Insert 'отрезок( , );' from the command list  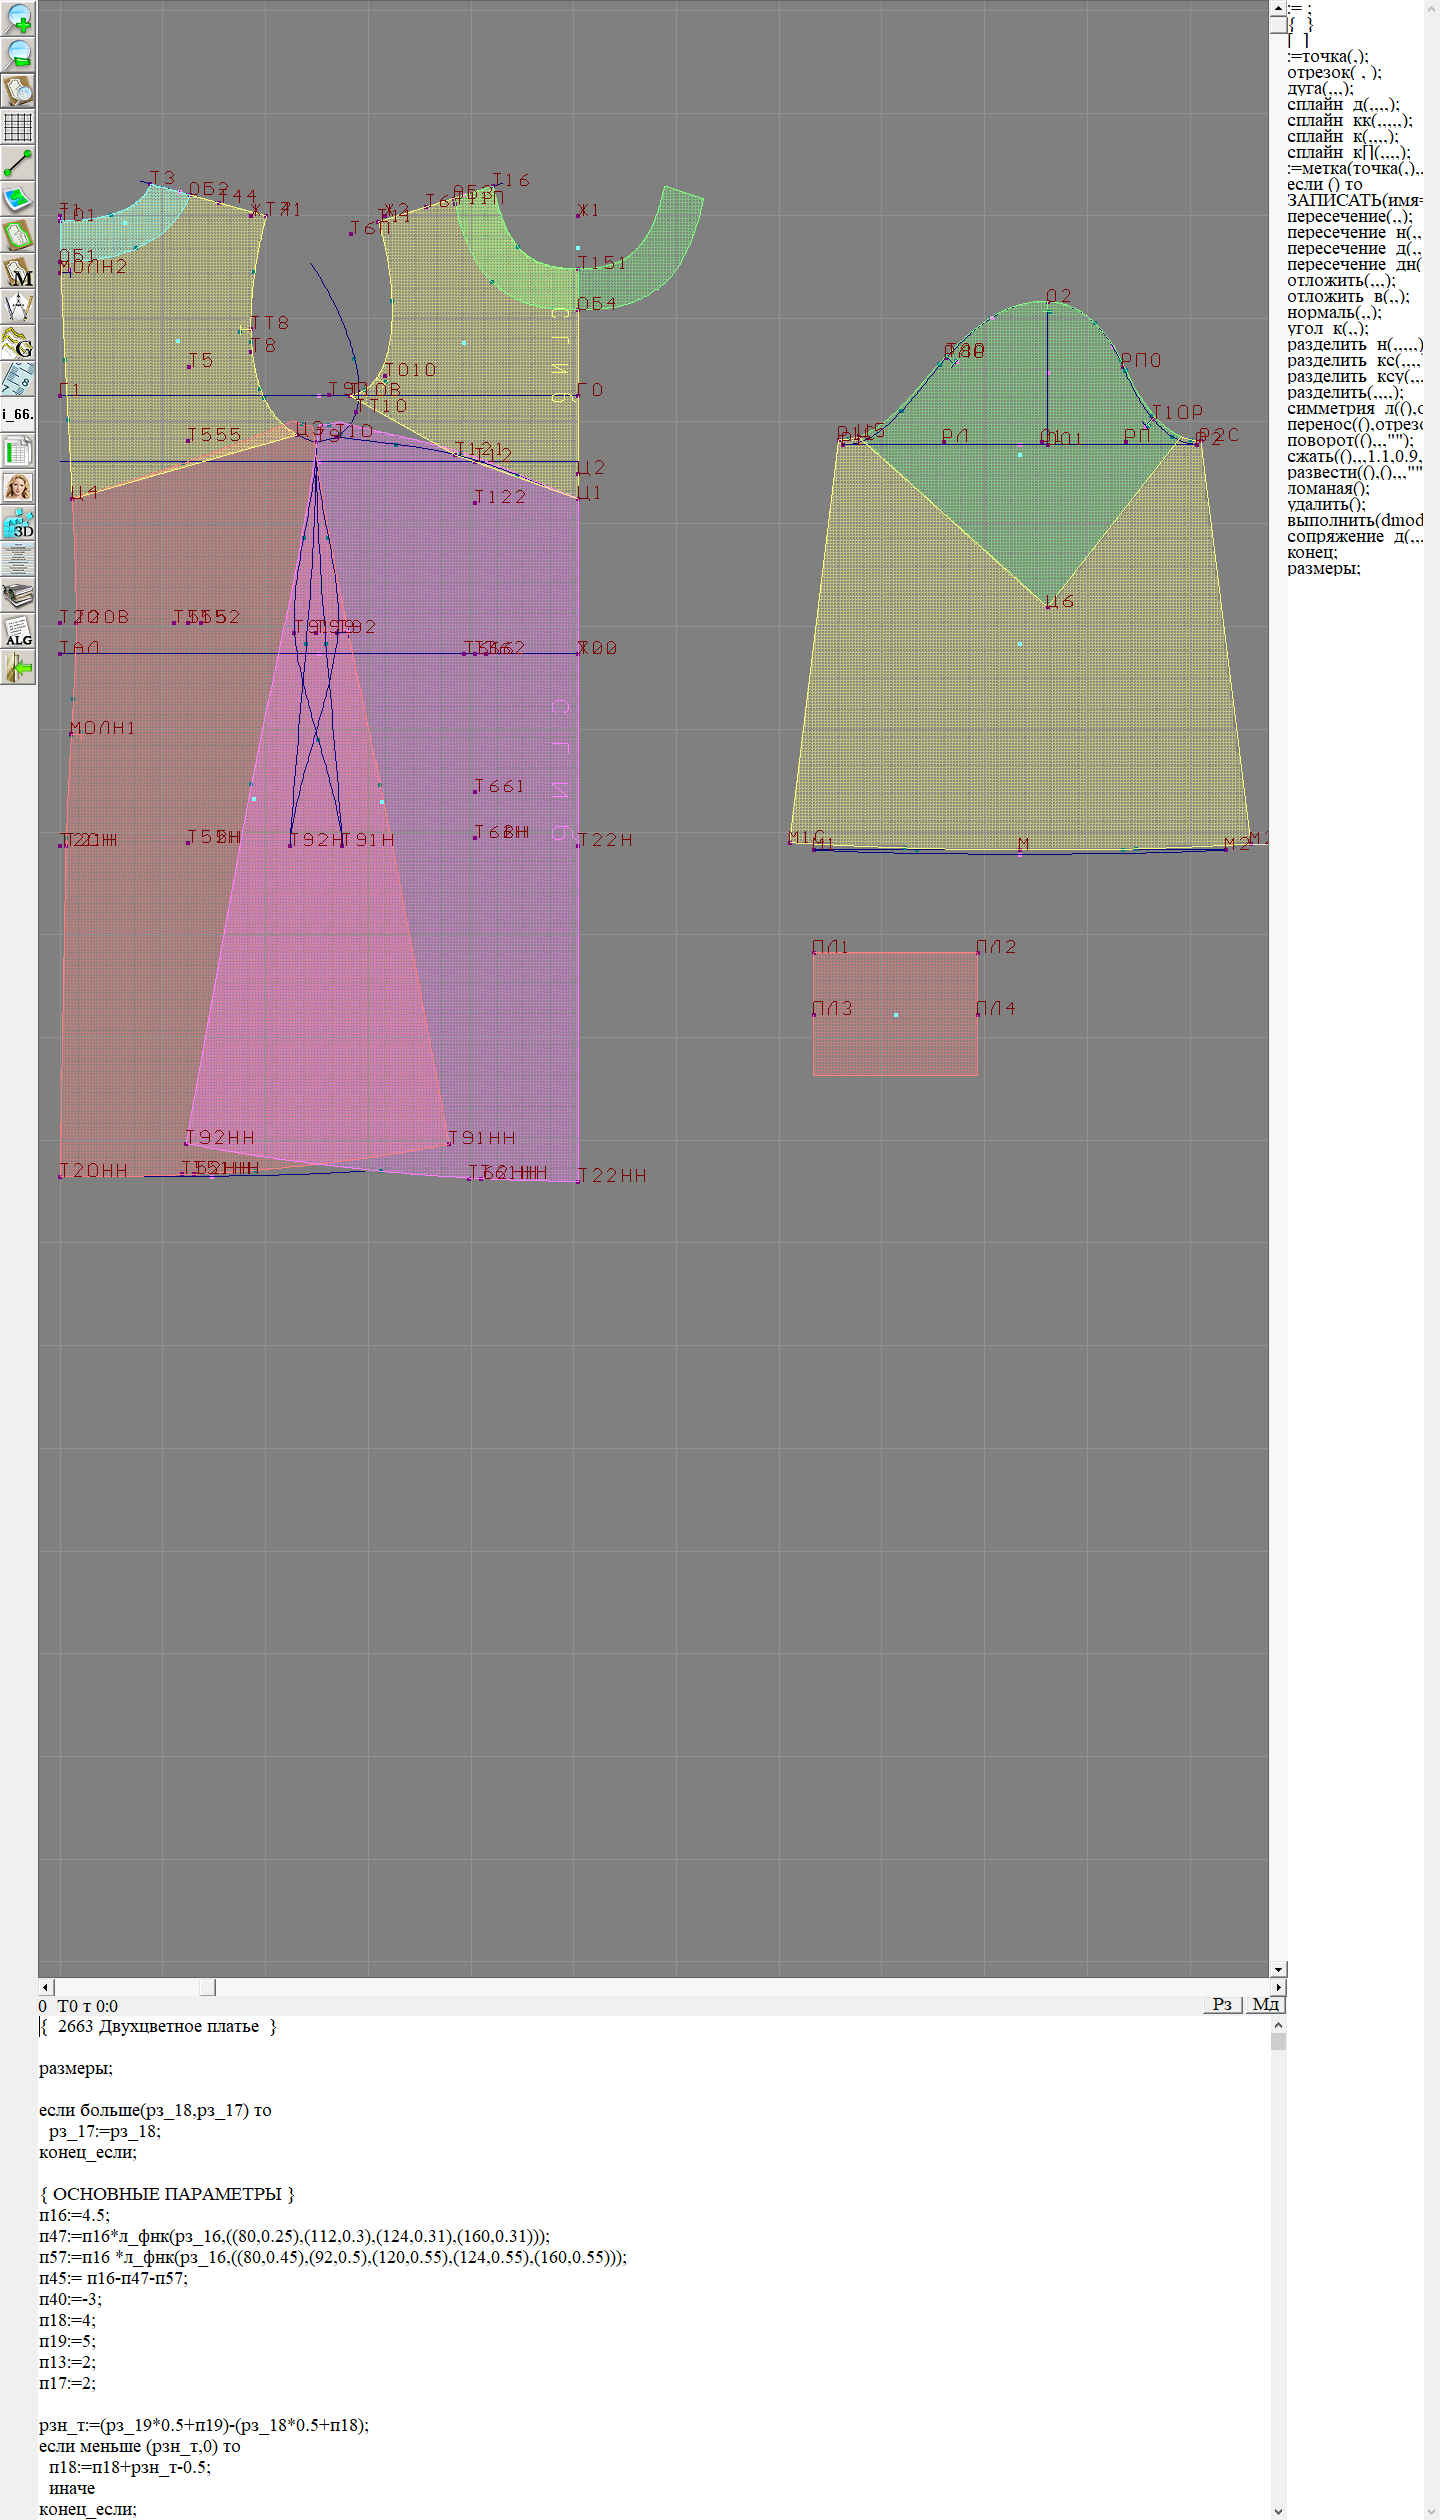(x=1333, y=72)
